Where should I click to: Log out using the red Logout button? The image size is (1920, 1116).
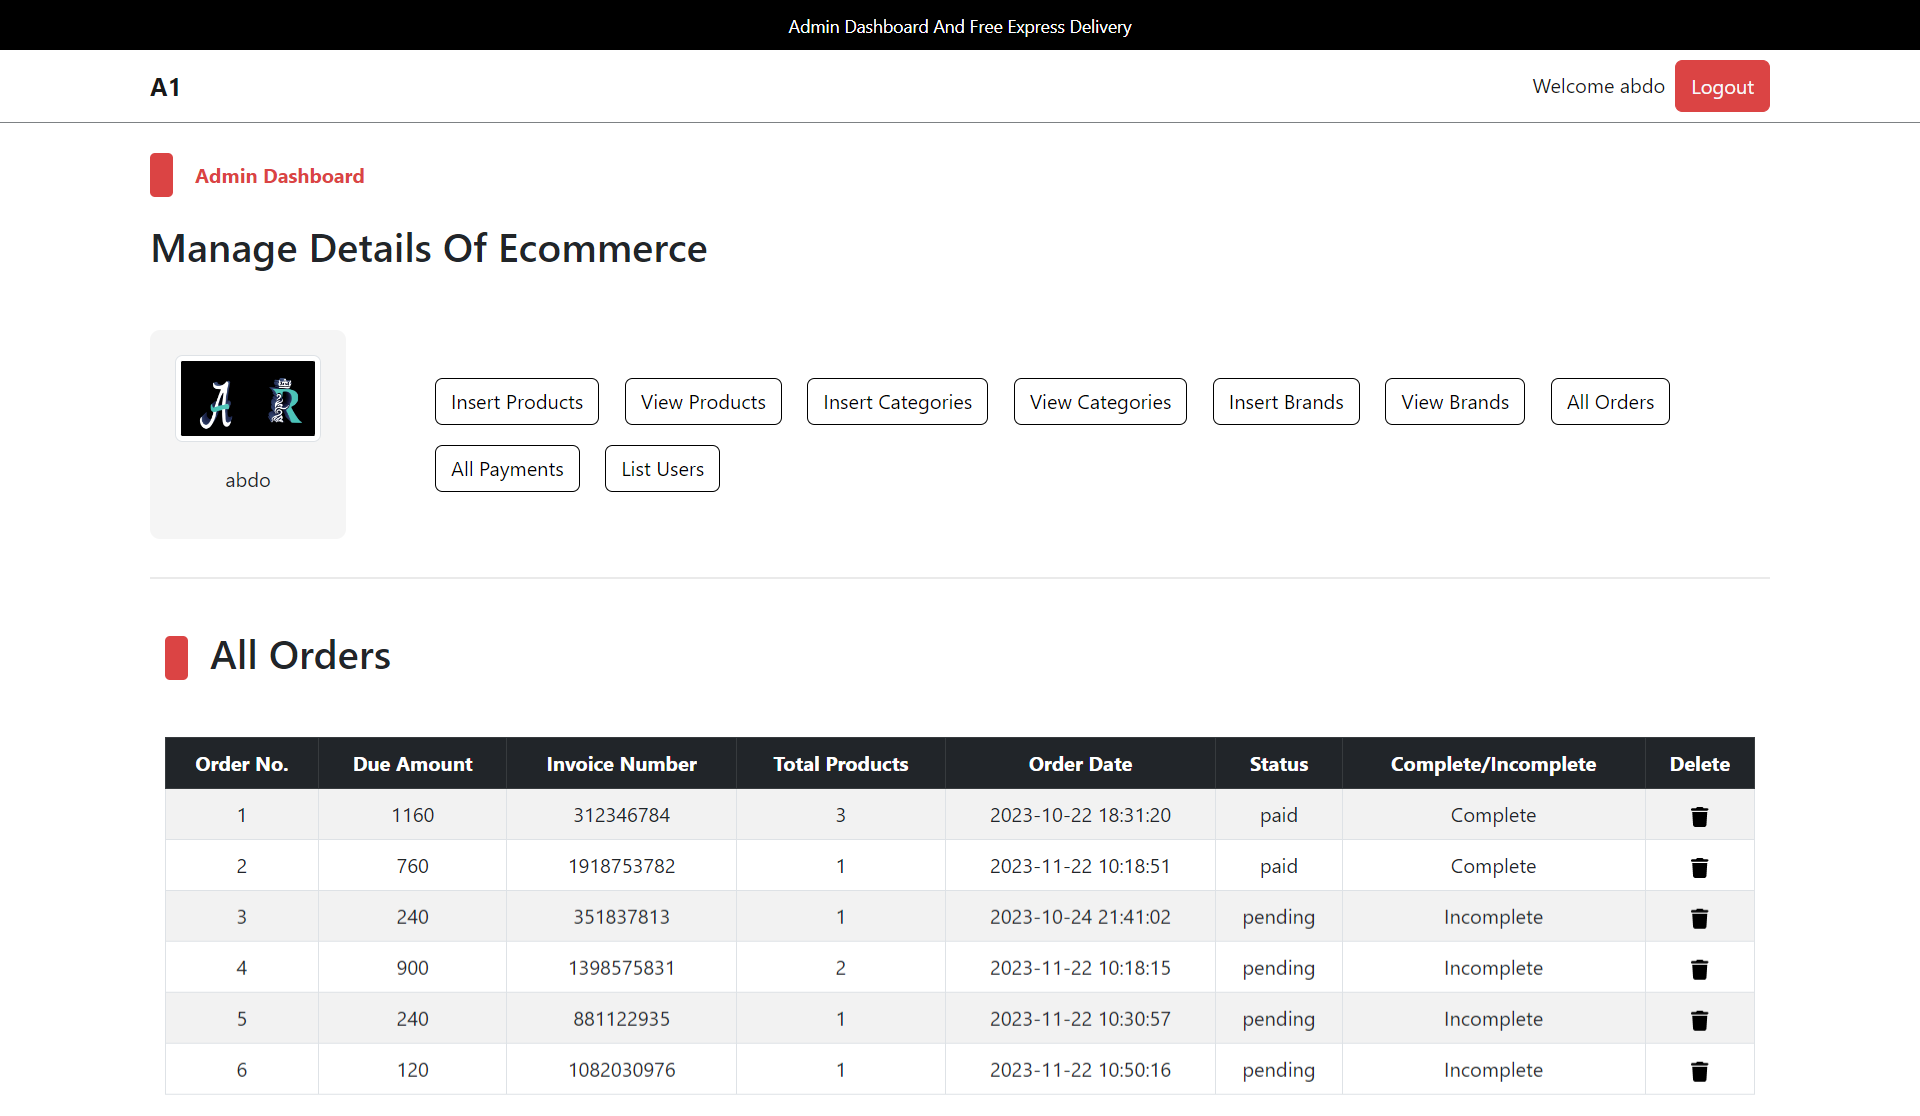click(1722, 87)
